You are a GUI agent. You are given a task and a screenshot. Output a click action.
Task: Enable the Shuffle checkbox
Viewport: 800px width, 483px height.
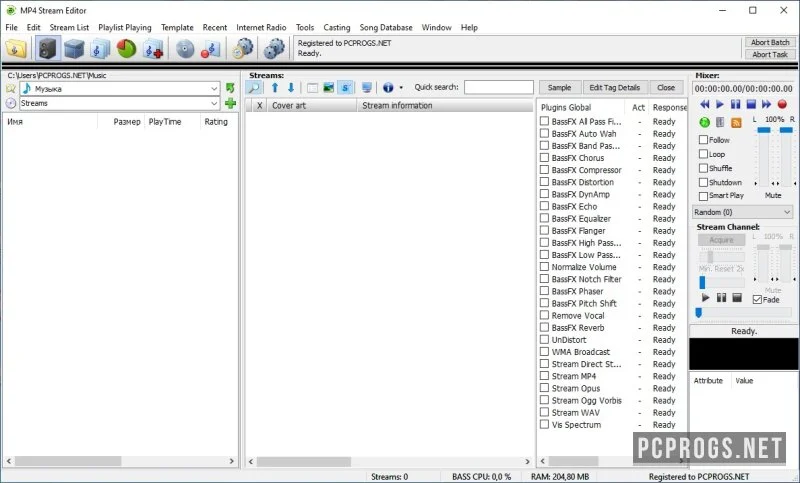[704, 168]
